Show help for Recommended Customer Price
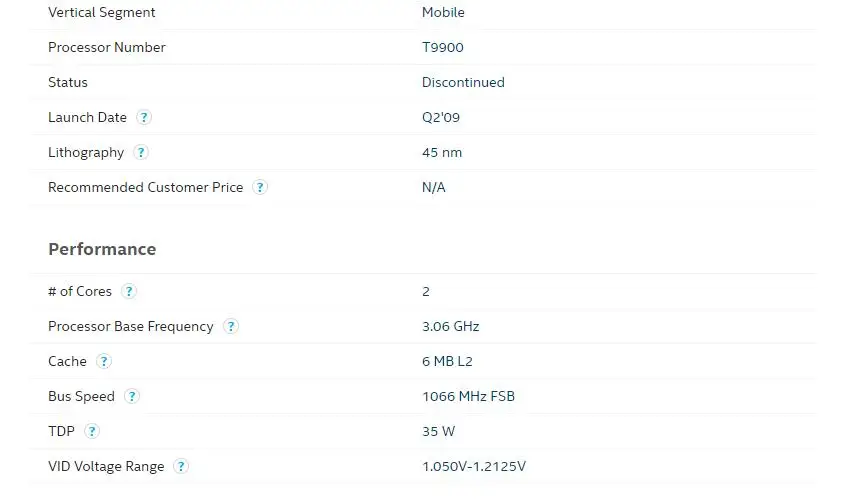845x499 pixels. pos(260,188)
